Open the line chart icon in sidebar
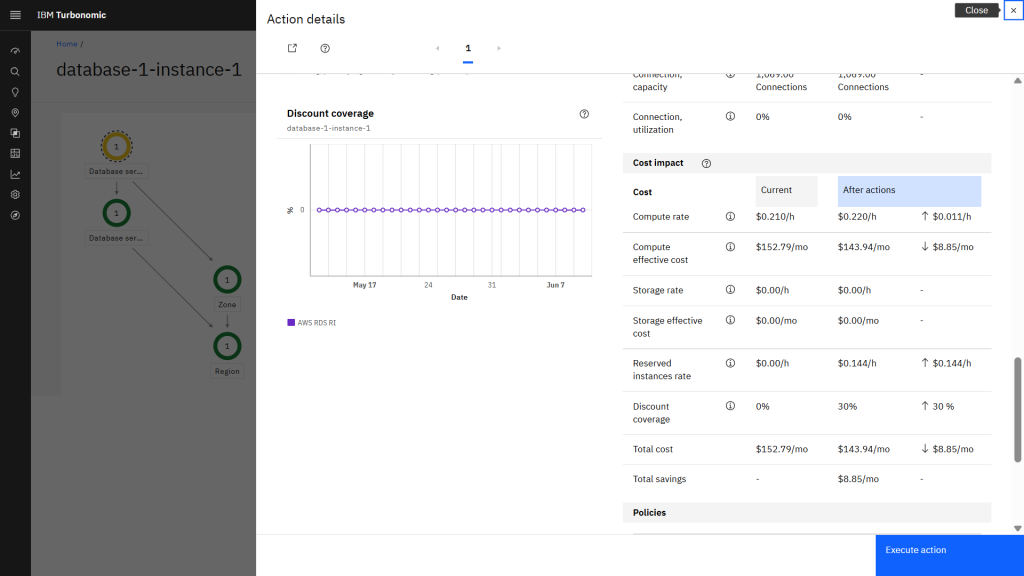The height and width of the screenshot is (576, 1024). 15,174
